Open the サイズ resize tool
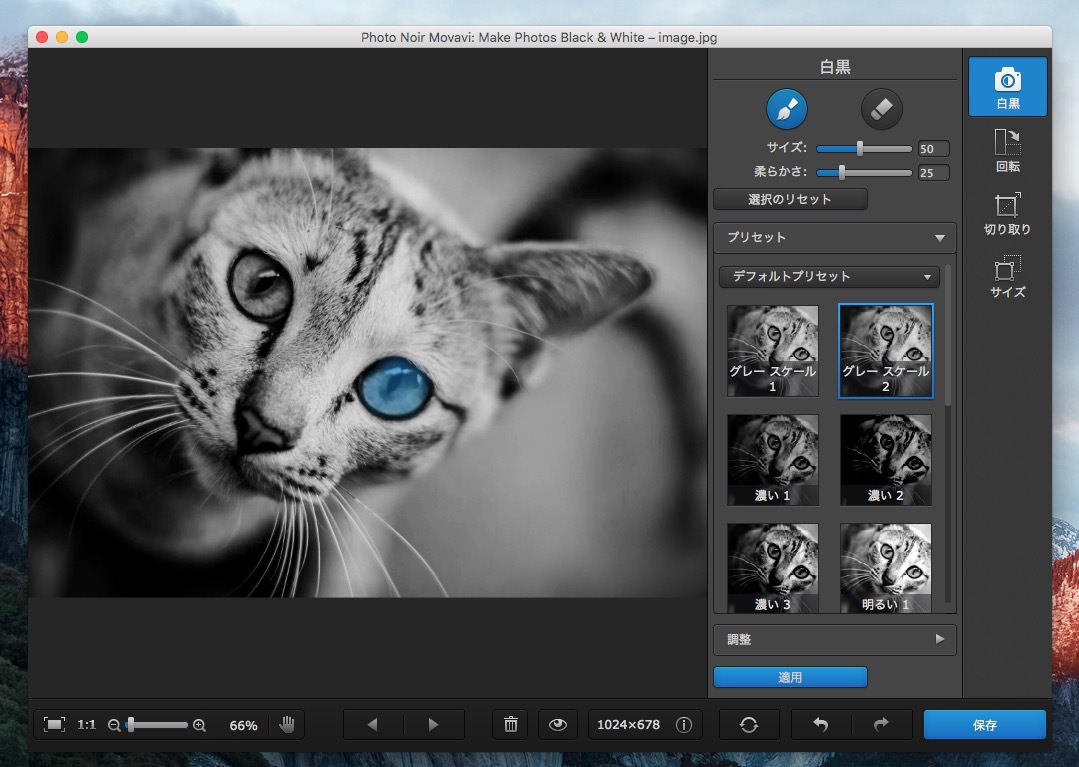The image size is (1079, 767). (x=1007, y=275)
